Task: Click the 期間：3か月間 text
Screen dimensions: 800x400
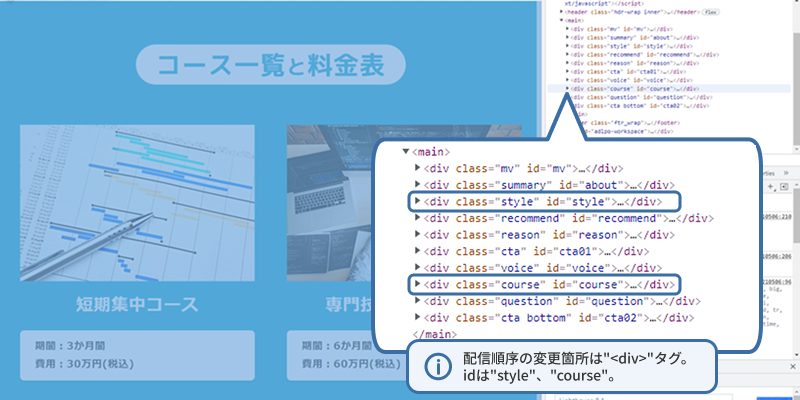Action: pyautogui.click(x=70, y=345)
